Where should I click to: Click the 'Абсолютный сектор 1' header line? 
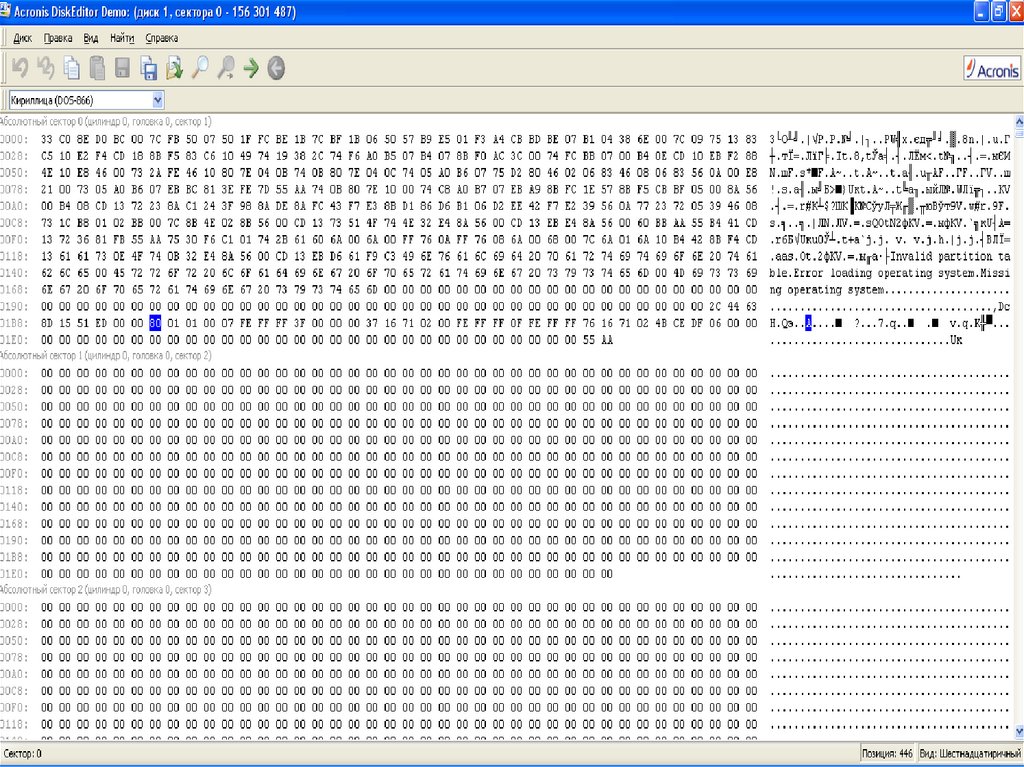tap(106, 355)
